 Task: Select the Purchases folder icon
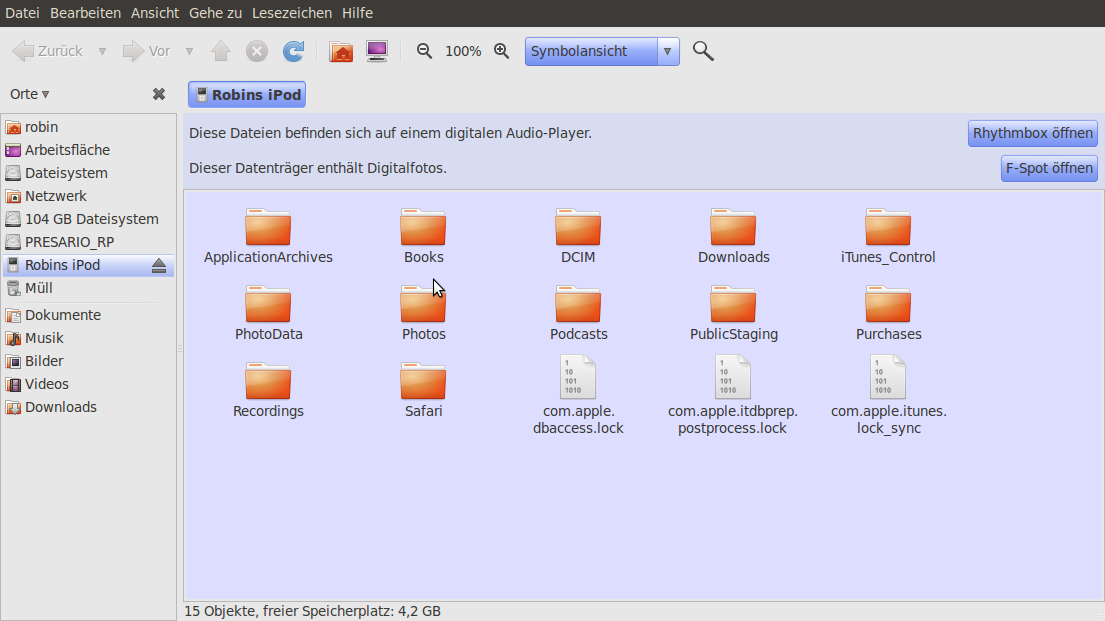(x=888, y=304)
